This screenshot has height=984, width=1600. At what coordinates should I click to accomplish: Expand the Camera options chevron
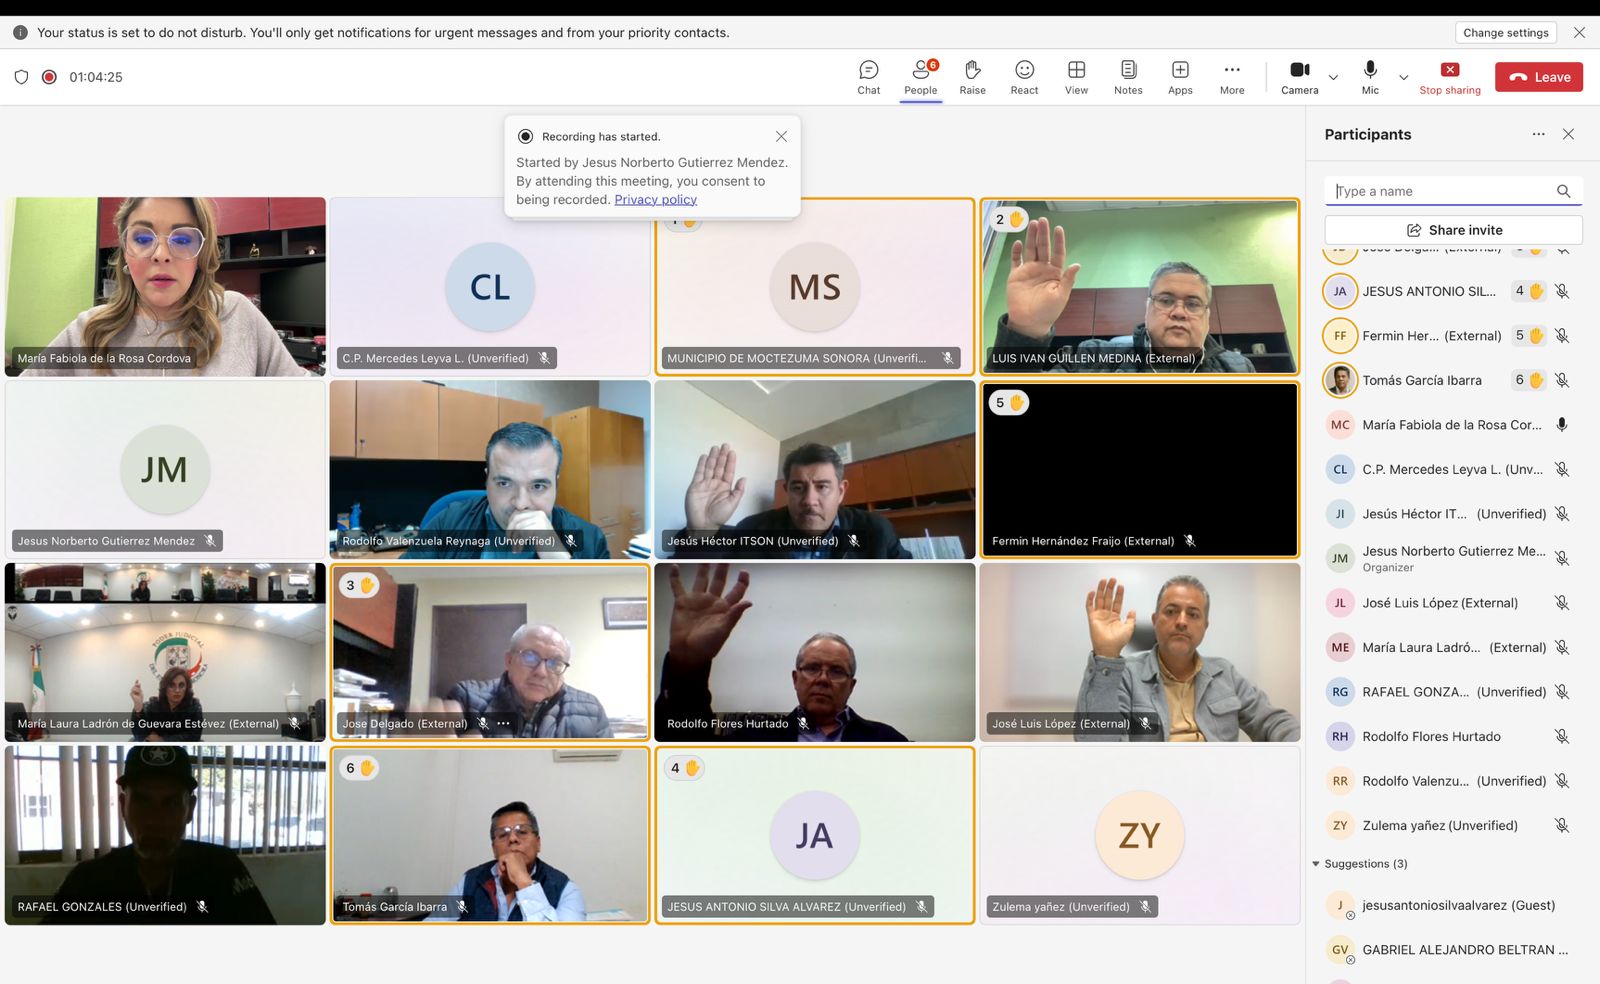(x=1333, y=77)
